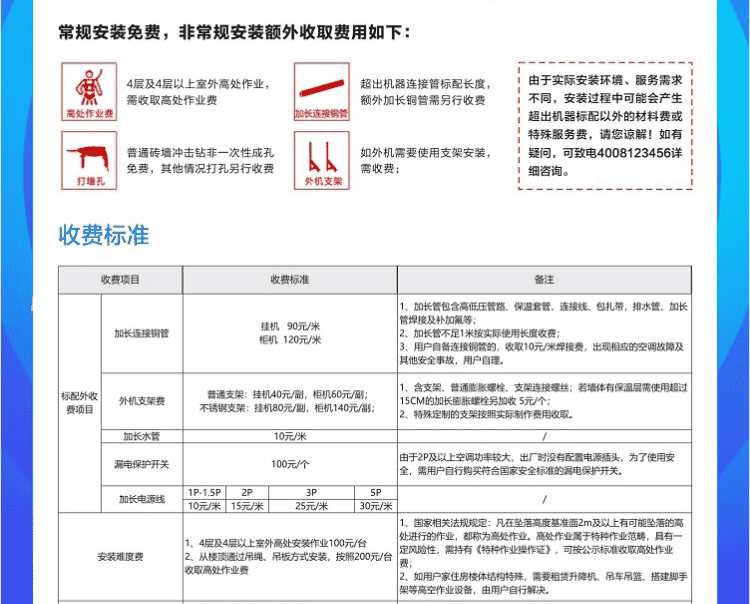Click 普通支架 pricing line
The image size is (750, 604).
[287, 395]
